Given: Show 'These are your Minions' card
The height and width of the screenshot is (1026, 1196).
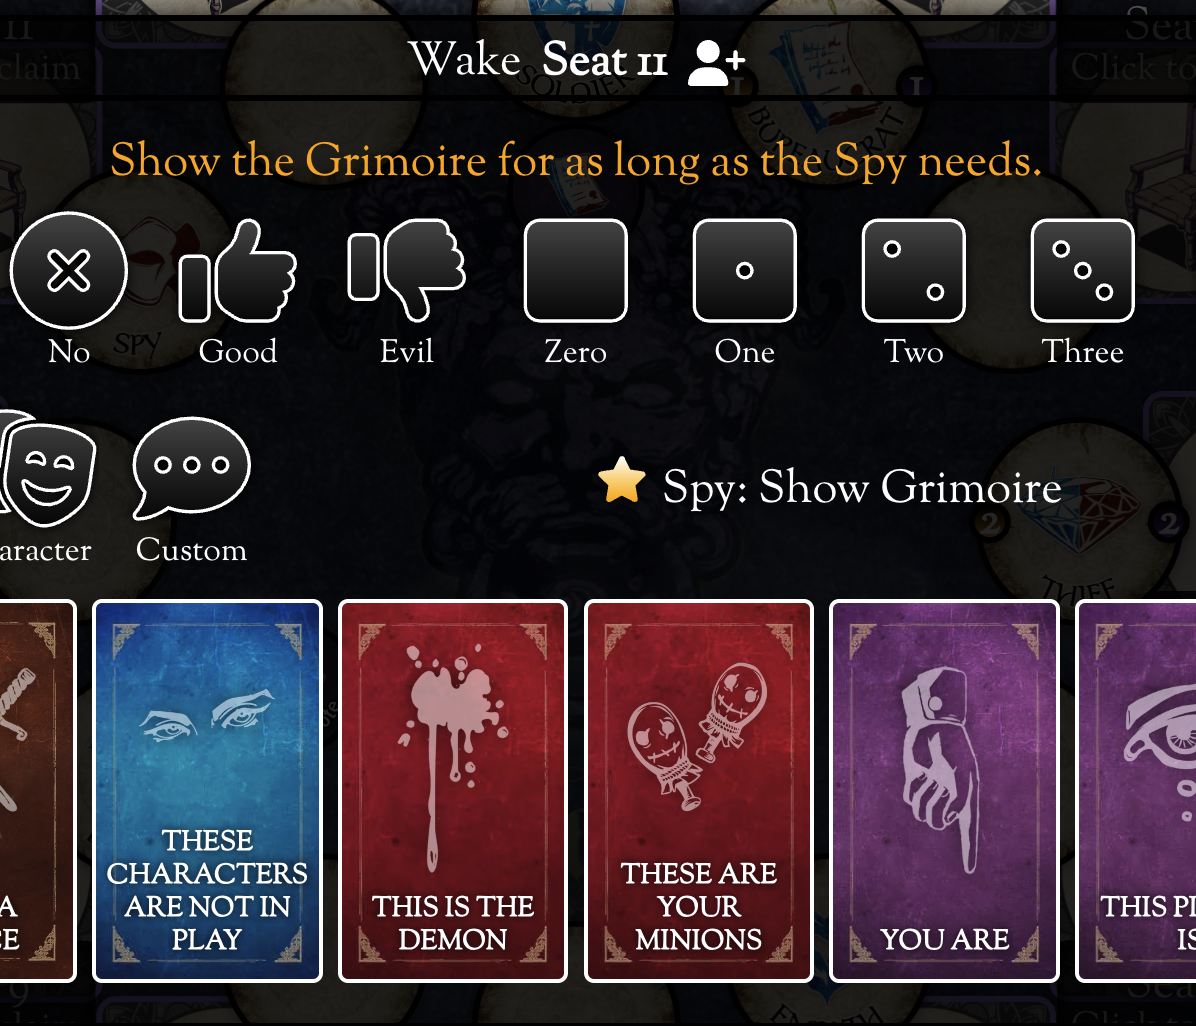Looking at the screenshot, I should point(699,791).
